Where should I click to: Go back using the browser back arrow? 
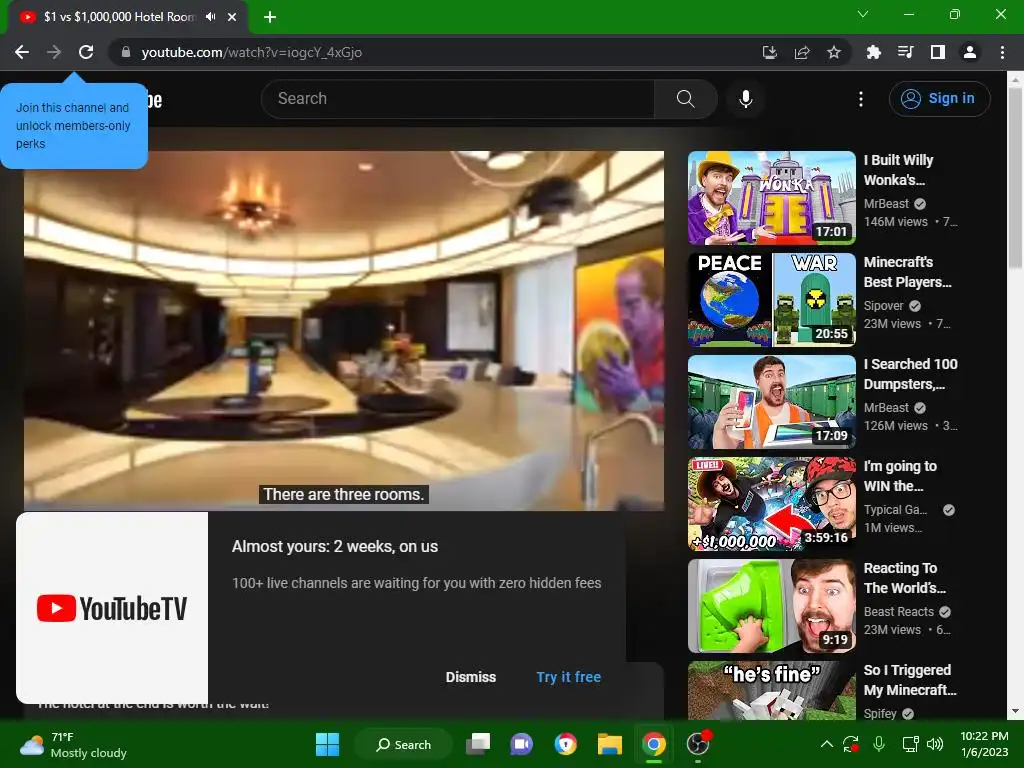point(22,52)
